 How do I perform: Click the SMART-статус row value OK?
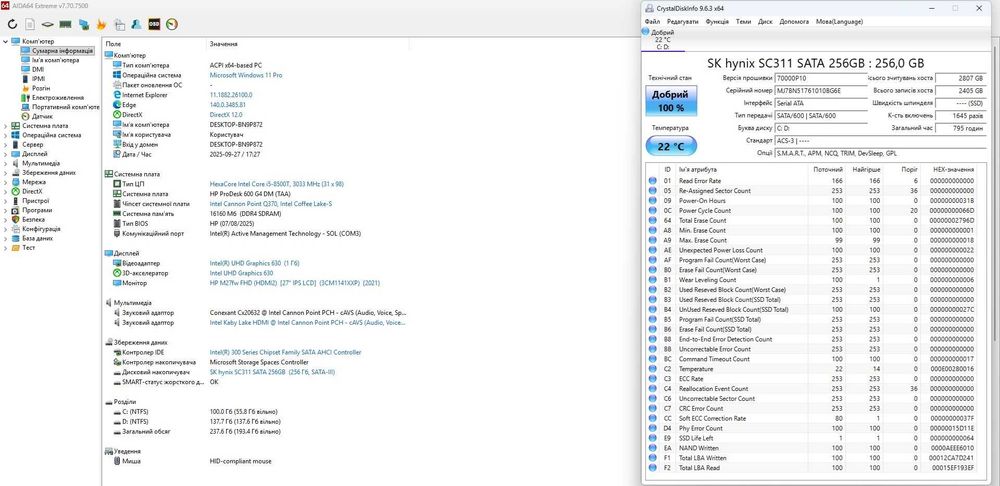click(x=214, y=382)
